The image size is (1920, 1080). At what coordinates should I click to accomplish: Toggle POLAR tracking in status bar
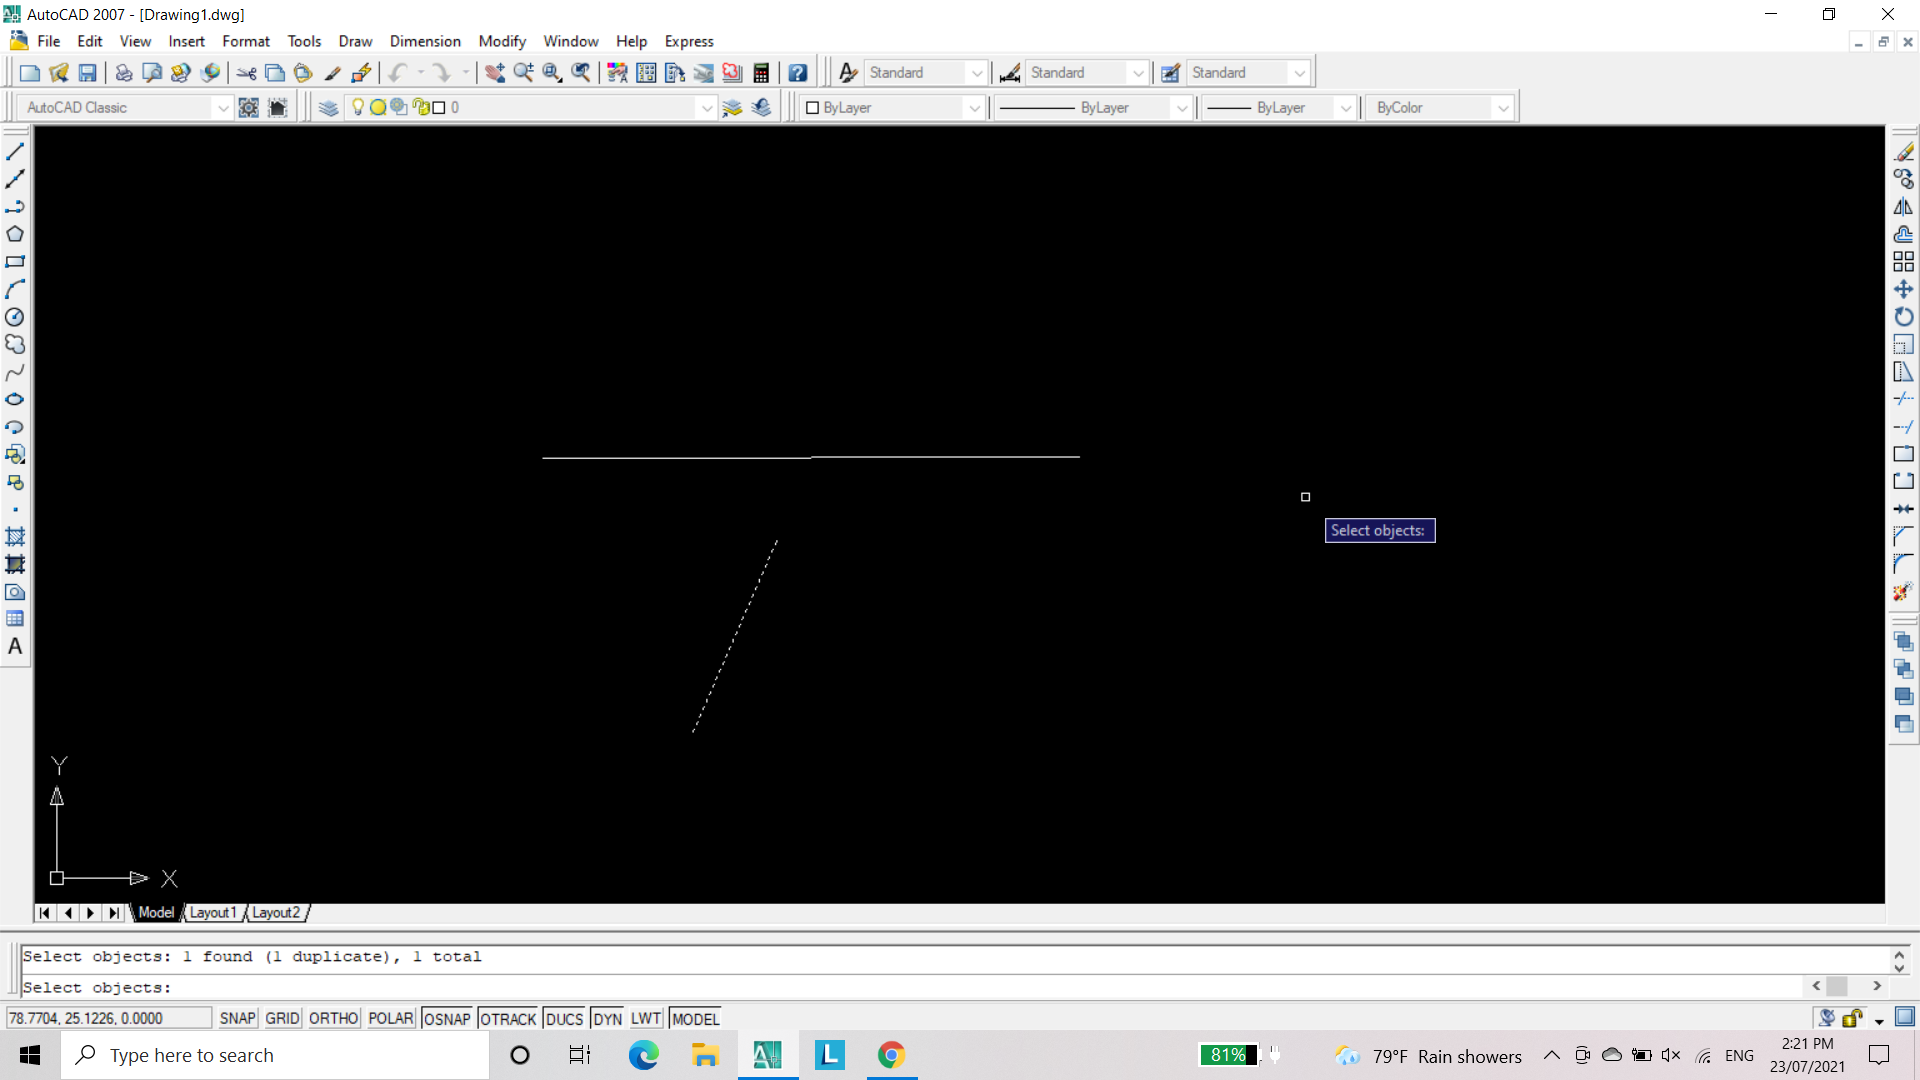pos(391,1018)
